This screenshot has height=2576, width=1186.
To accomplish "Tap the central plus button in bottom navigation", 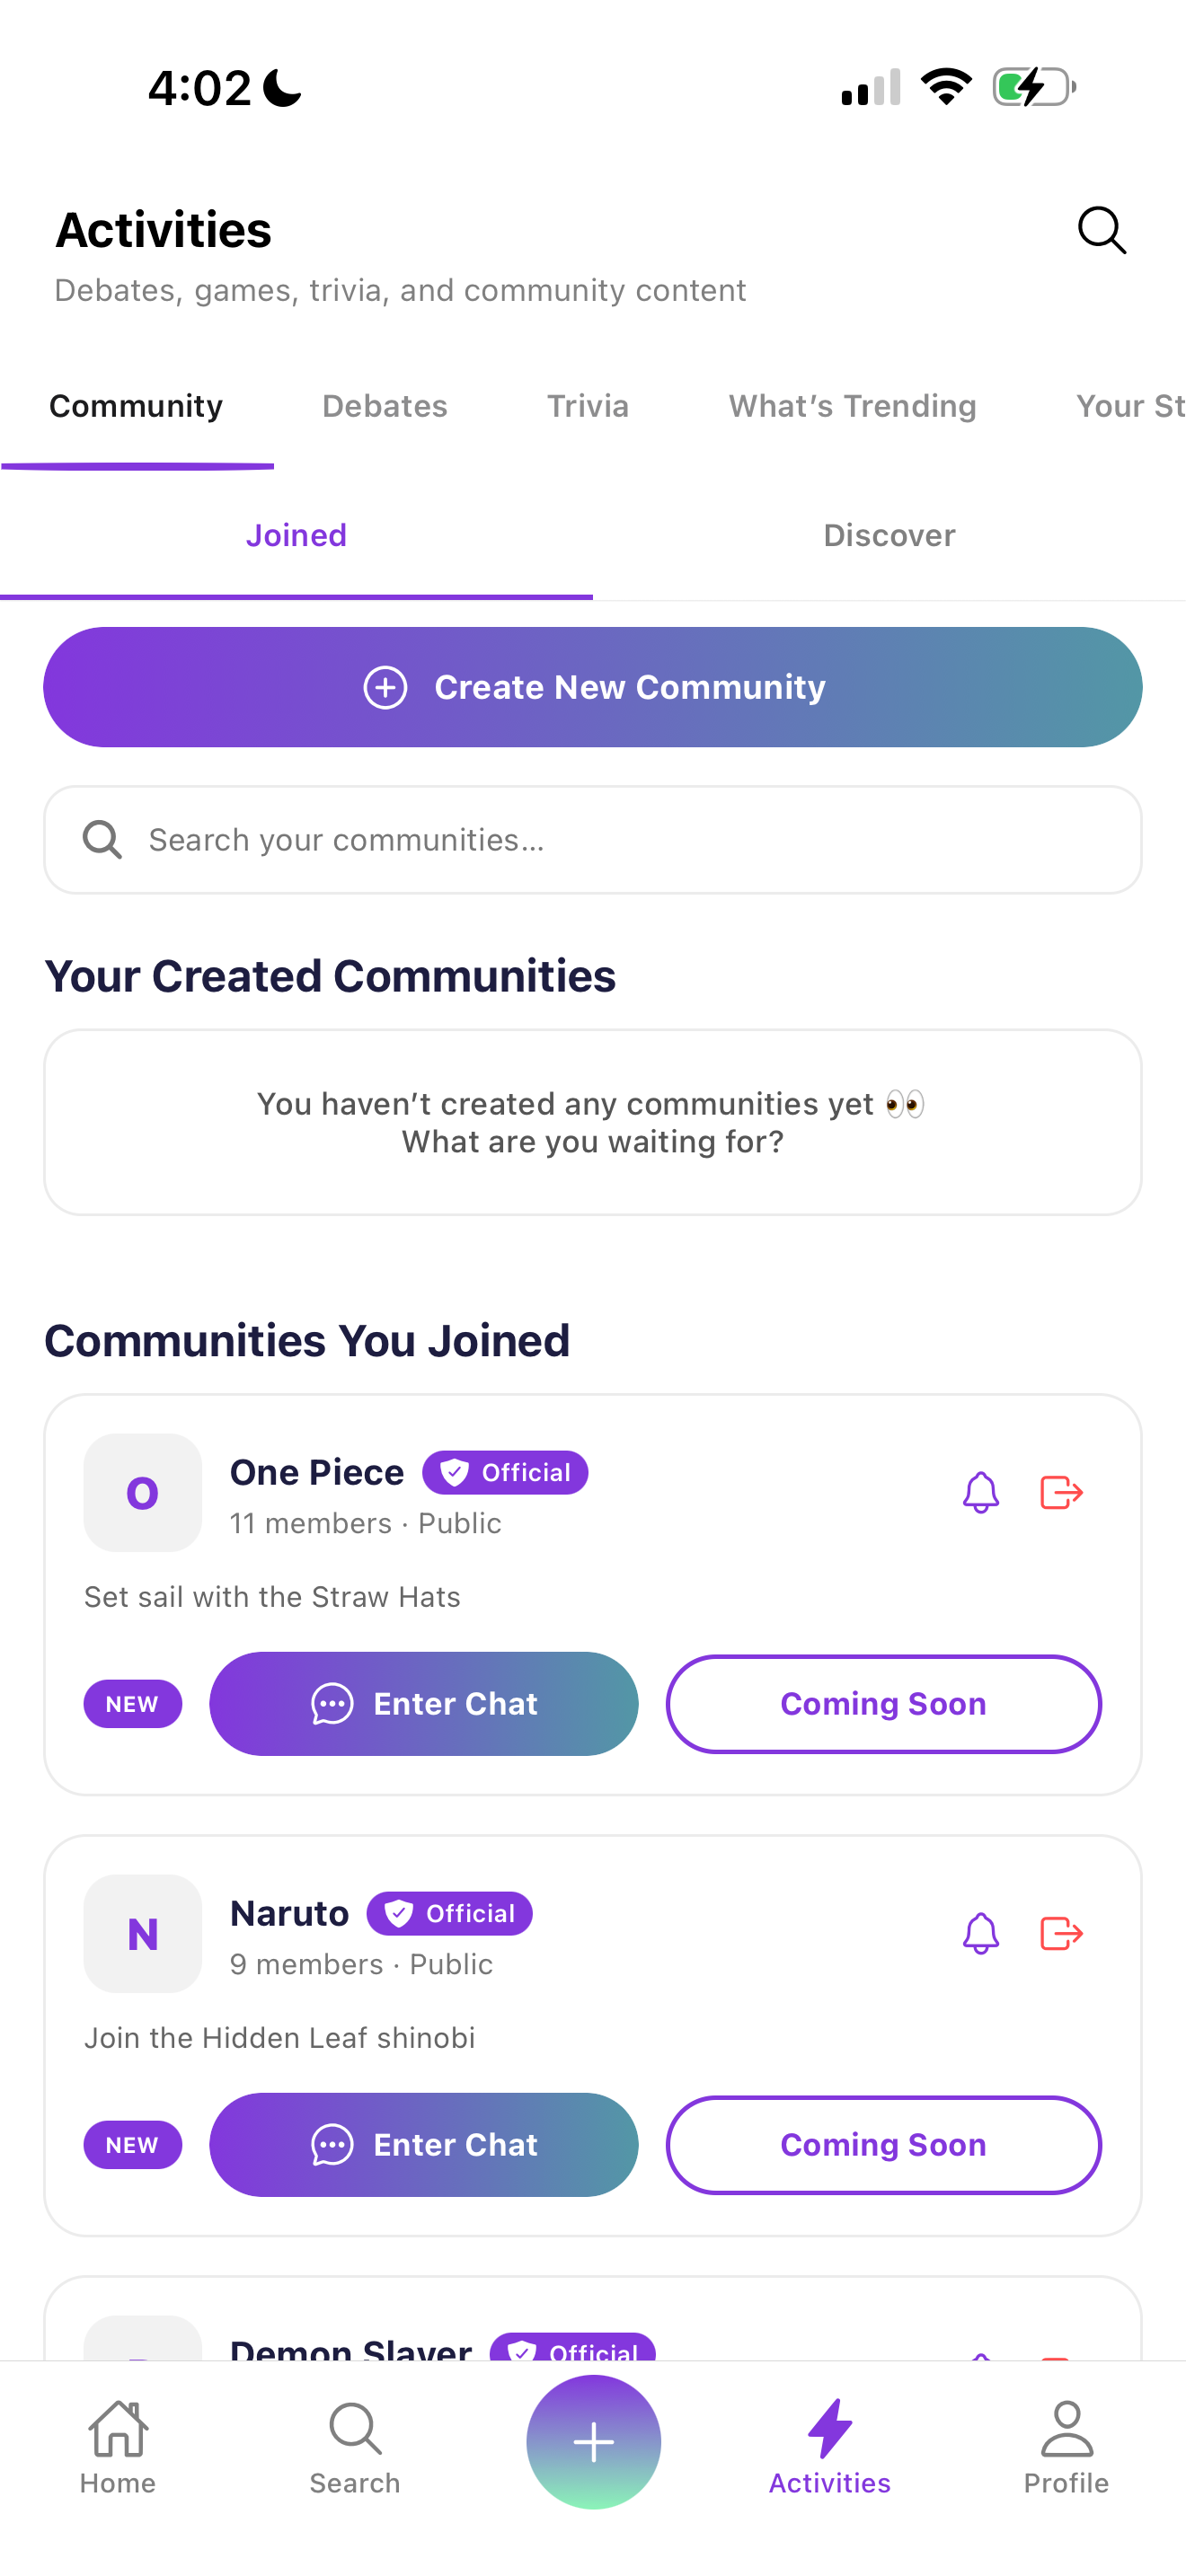I will tap(593, 2441).
